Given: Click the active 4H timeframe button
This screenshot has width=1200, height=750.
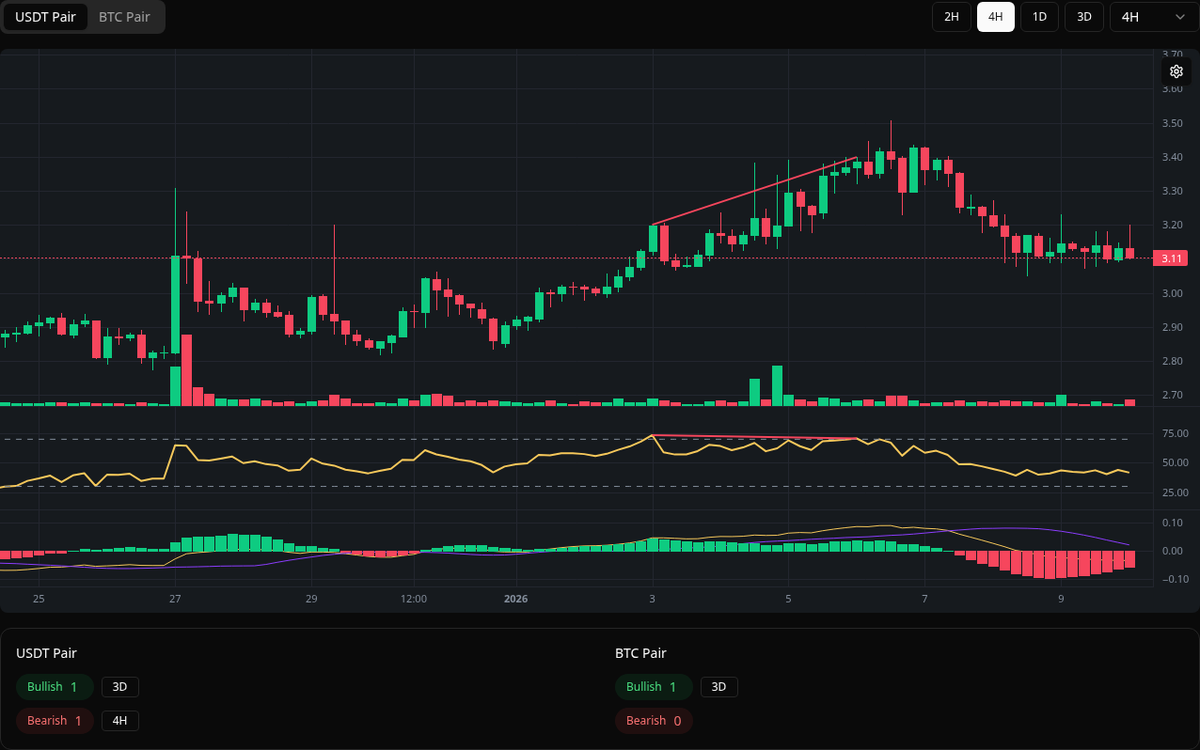Looking at the screenshot, I should click(995, 17).
